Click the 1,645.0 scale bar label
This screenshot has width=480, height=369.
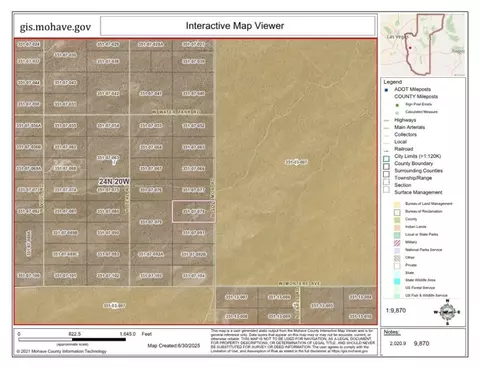[x=128, y=334]
